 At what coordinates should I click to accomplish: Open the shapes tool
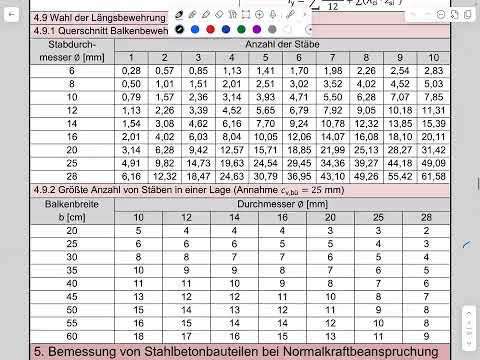[232, 14]
